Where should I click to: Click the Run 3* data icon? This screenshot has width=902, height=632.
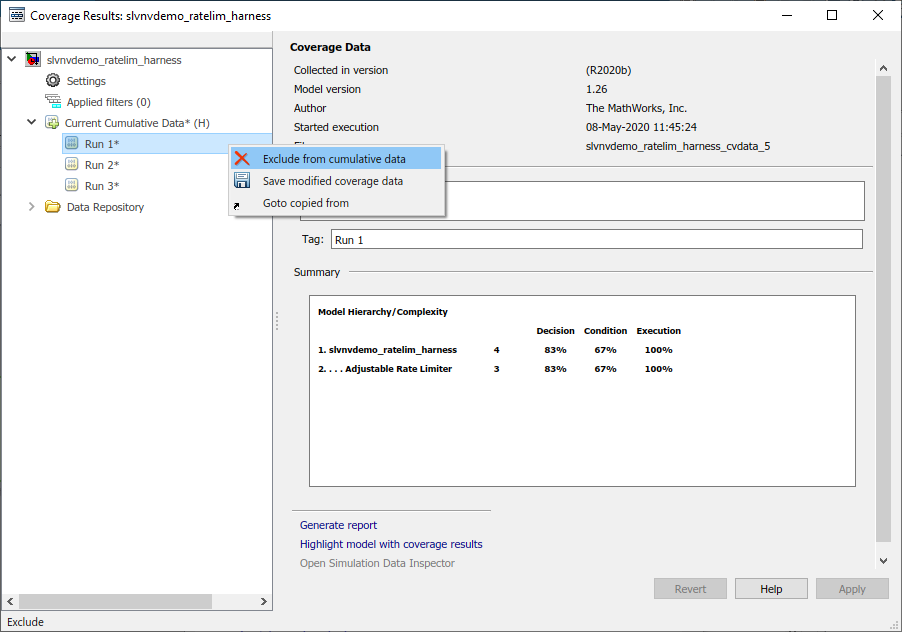(72, 186)
